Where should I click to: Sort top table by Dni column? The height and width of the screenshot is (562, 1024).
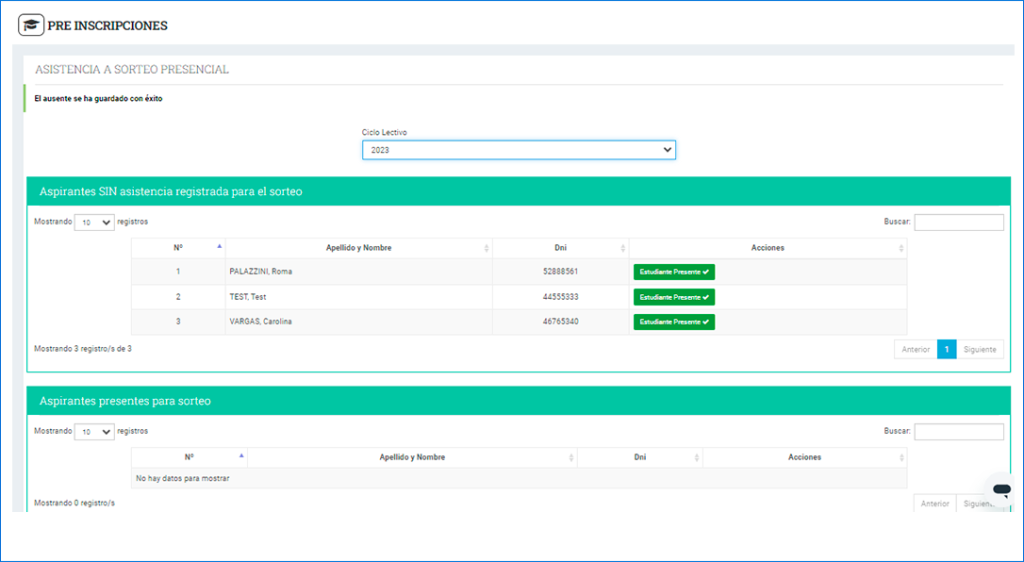[x=560, y=248]
